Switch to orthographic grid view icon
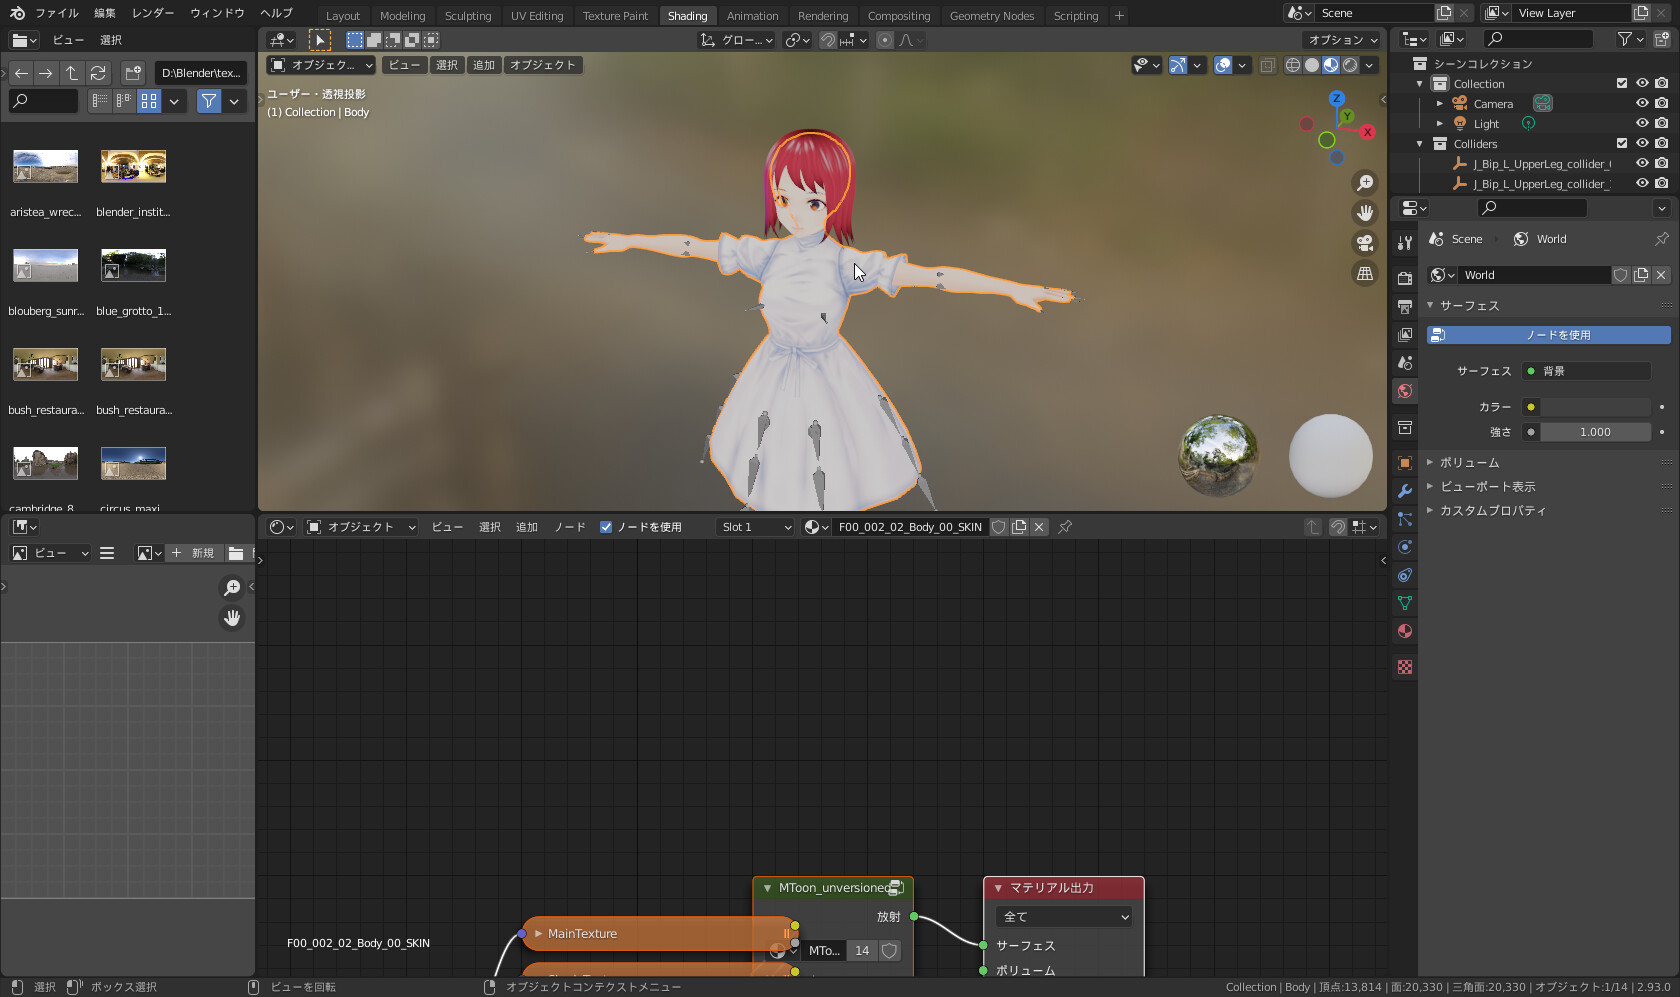The image size is (1680, 997). click(1365, 273)
